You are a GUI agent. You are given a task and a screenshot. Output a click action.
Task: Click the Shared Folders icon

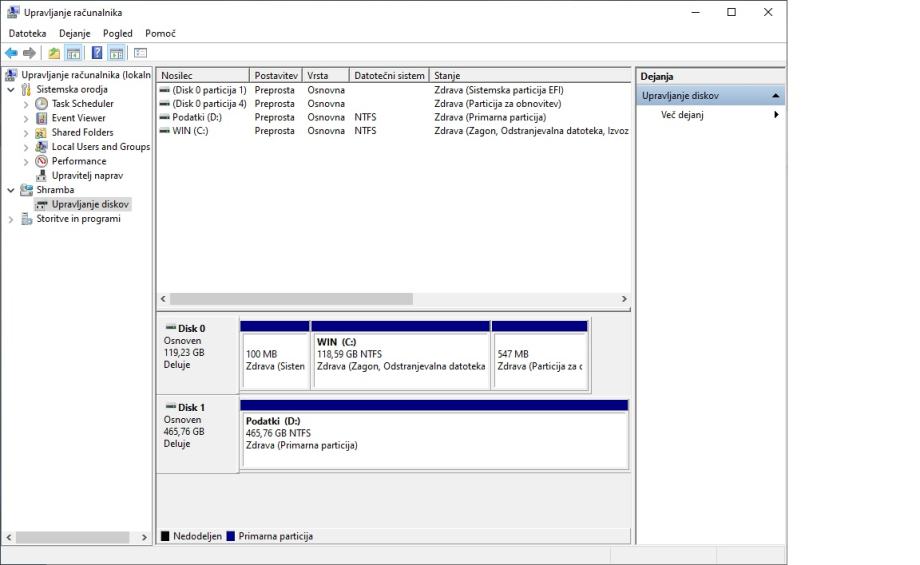coord(41,133)
